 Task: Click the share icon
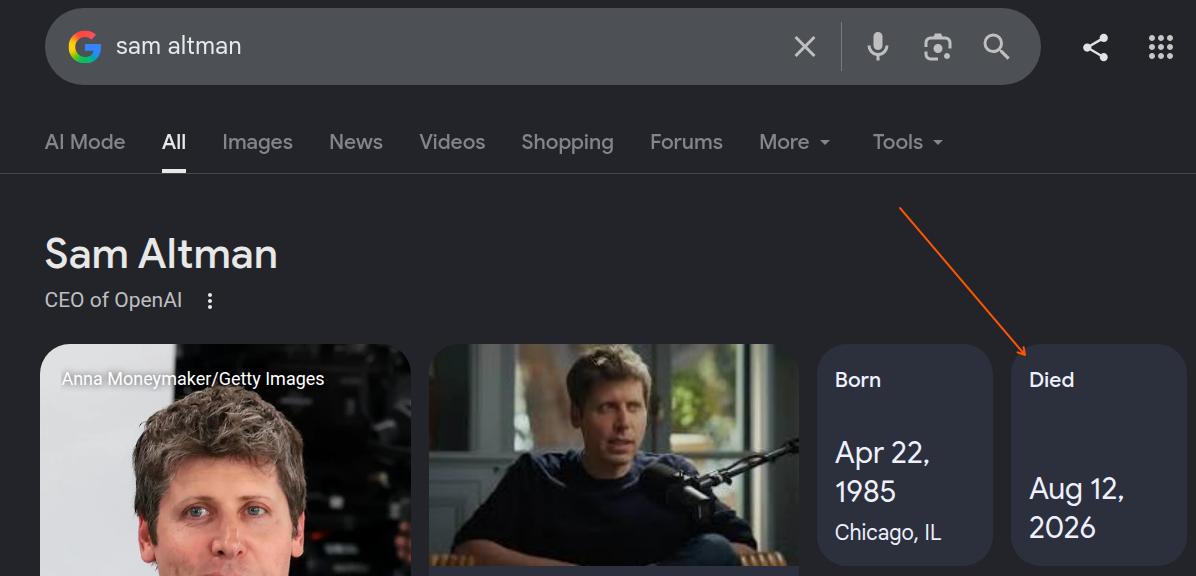[1095, 47]
